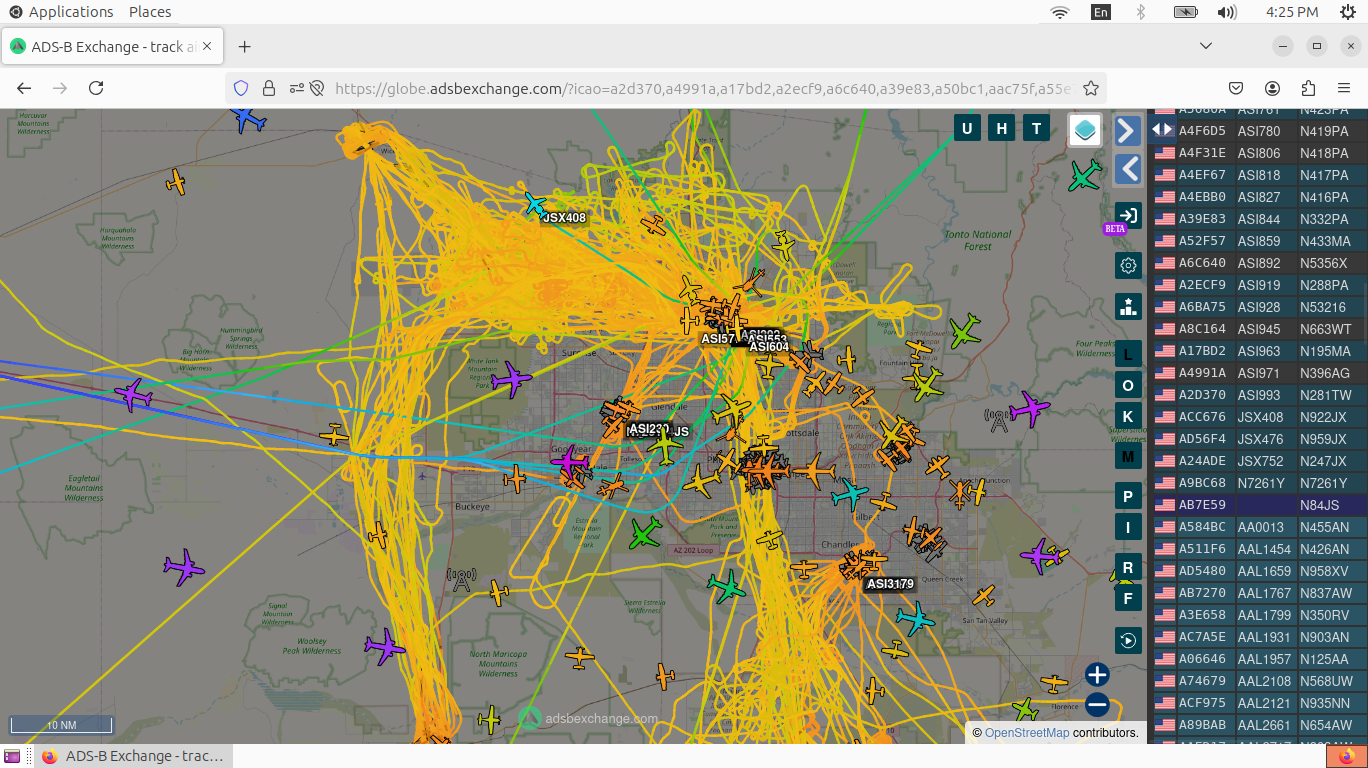Toggle the R button on map
The height and width of the screenshot is (768, 1368).
point(1128,568)
